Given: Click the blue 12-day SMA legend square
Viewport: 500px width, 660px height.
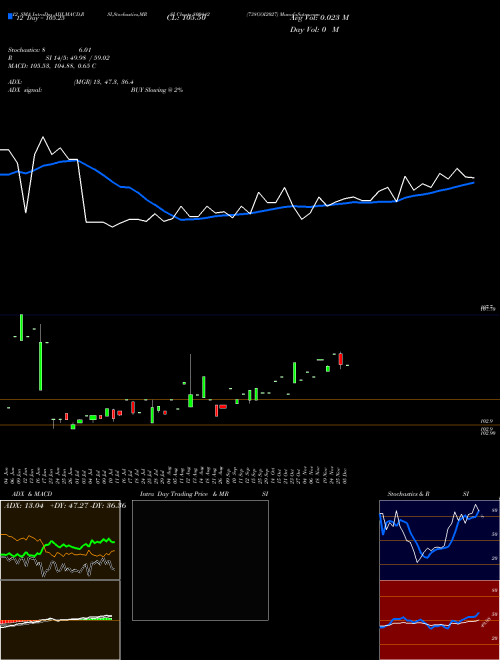Looking at the screenshot, I should point(11,17).
